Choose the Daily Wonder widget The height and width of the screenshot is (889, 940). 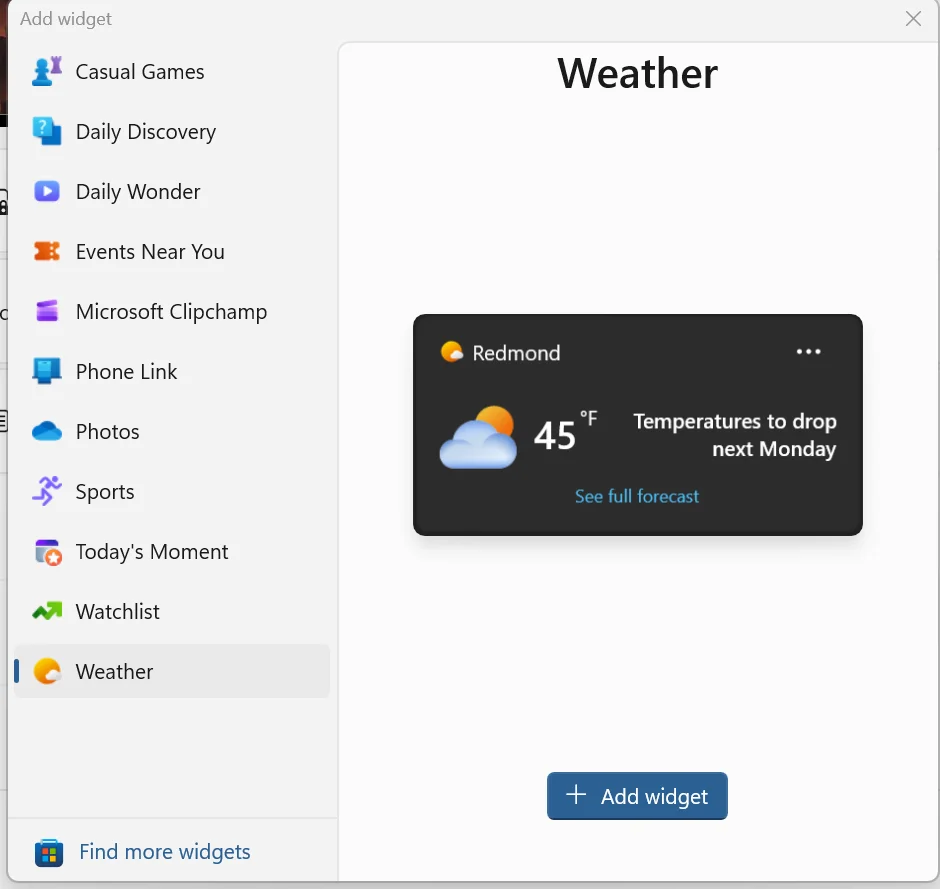point(172,191)
